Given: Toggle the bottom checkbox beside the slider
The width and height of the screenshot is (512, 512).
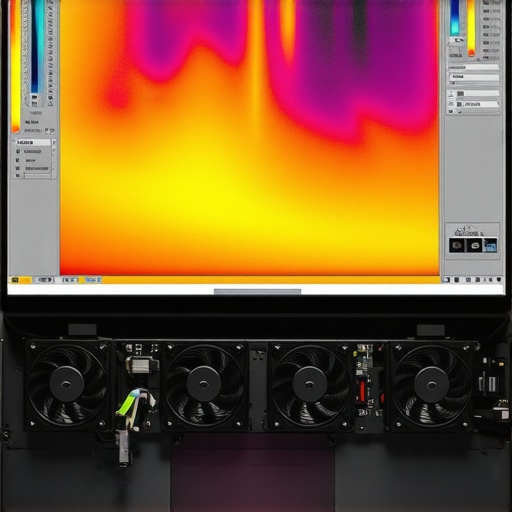Looking at the screenshot, I should click(18, 176).
